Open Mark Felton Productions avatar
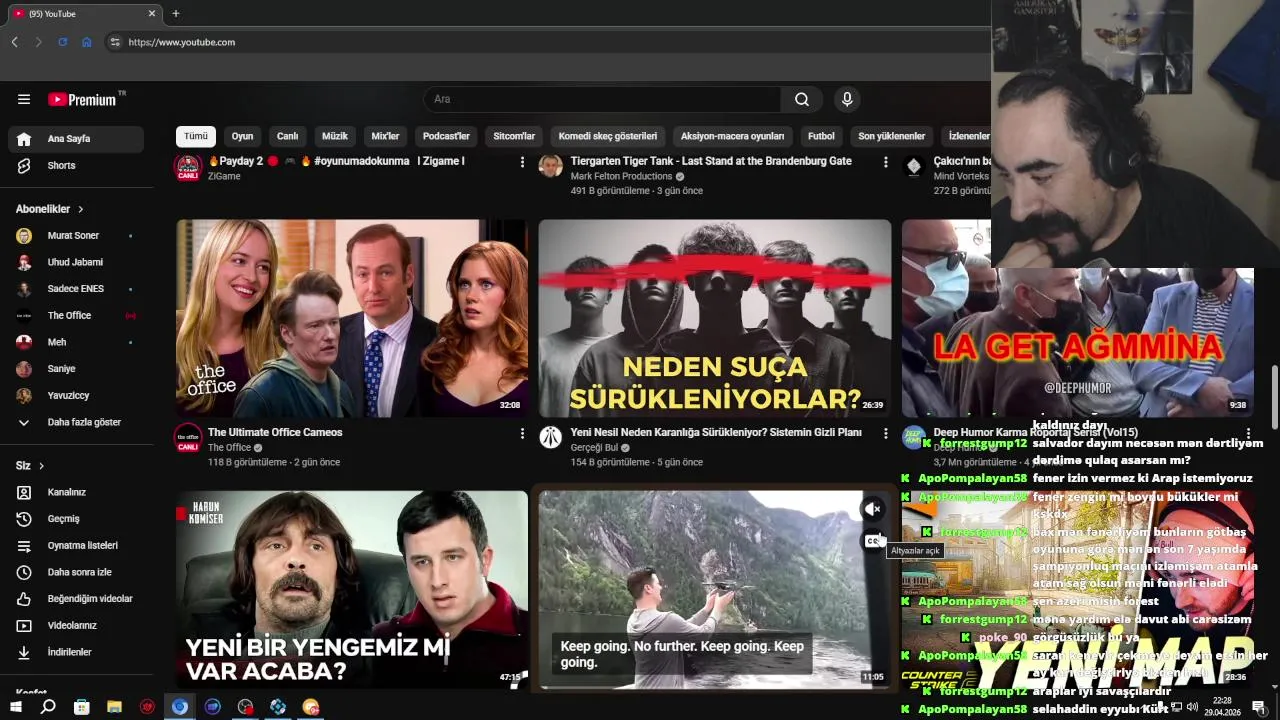Viewport: 1280px width, 720px height. point(551,166)
